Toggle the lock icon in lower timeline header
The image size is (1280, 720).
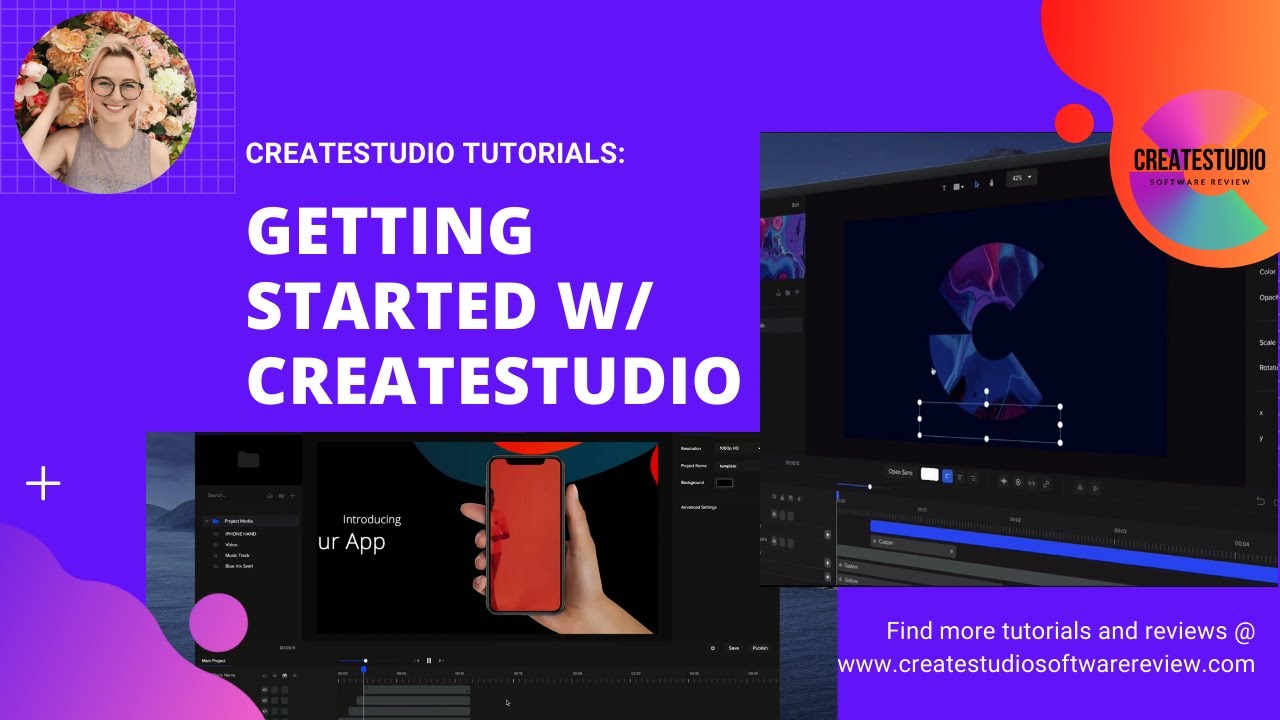click(x=275, y=675)
